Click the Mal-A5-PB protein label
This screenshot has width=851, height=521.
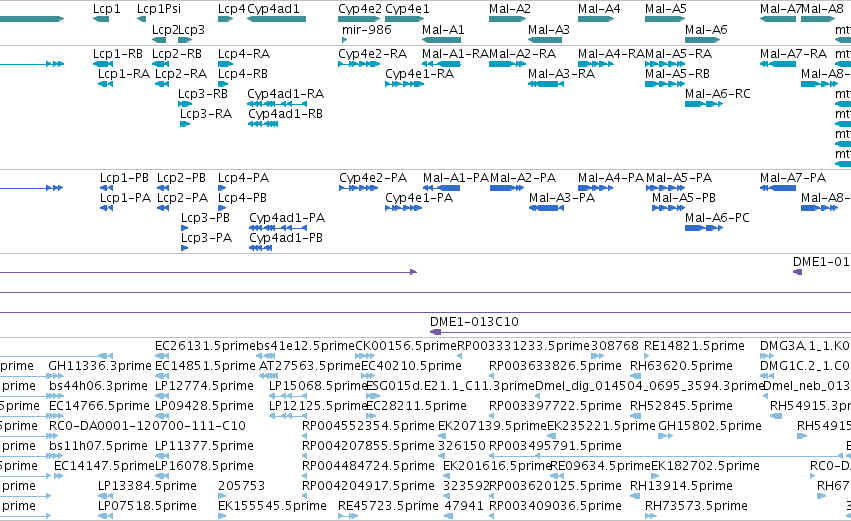pos(684,198)
